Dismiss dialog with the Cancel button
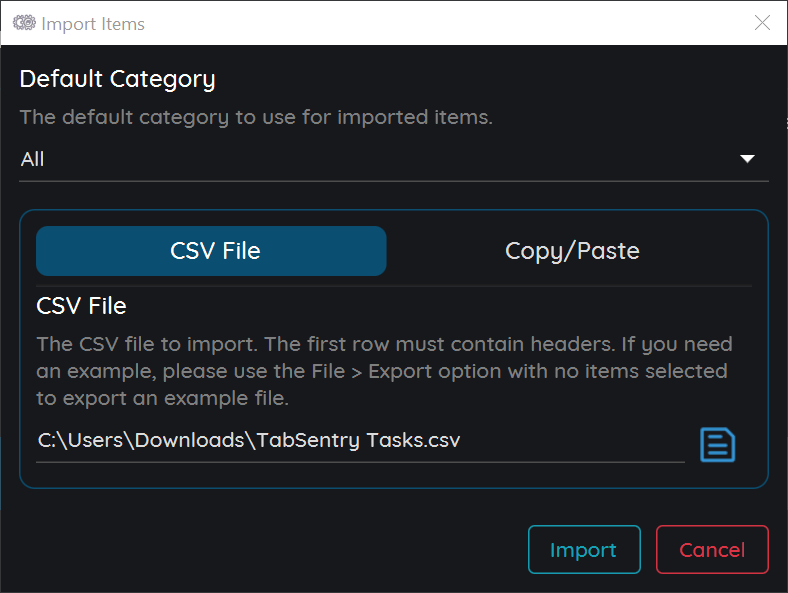The width and height of the screenshot is (788, 593). (712, 549)
